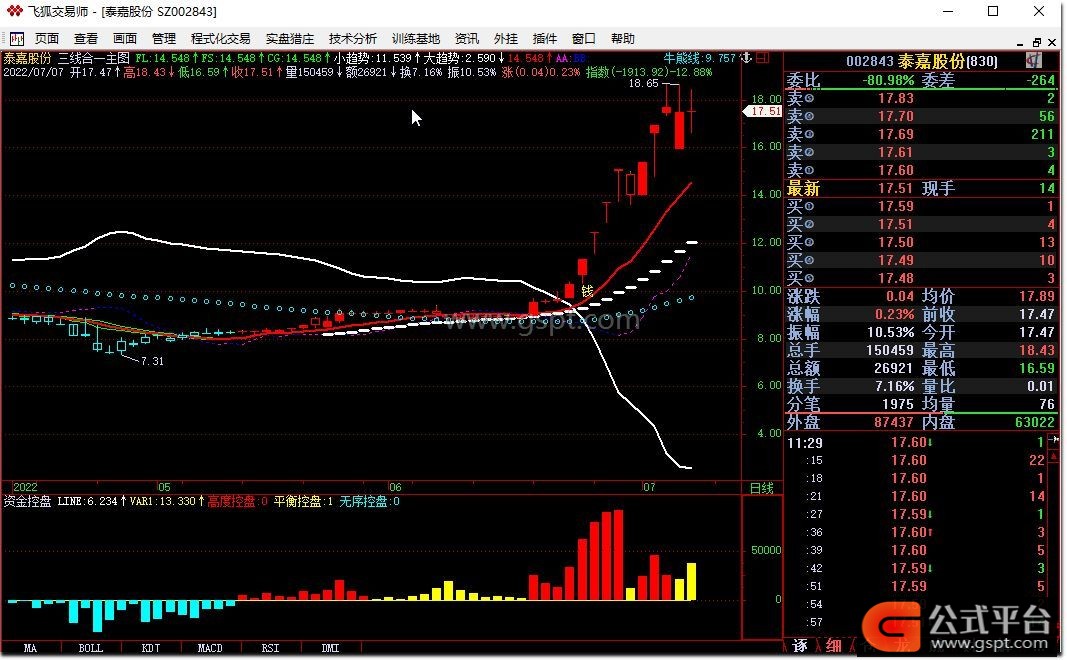Click the 内盘 63022 value
This screenshot has height=660, width=1067.
1035,423
